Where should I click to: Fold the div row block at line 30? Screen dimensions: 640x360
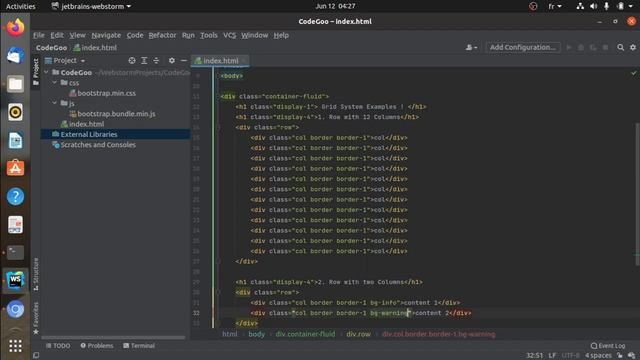click(218, 292)
